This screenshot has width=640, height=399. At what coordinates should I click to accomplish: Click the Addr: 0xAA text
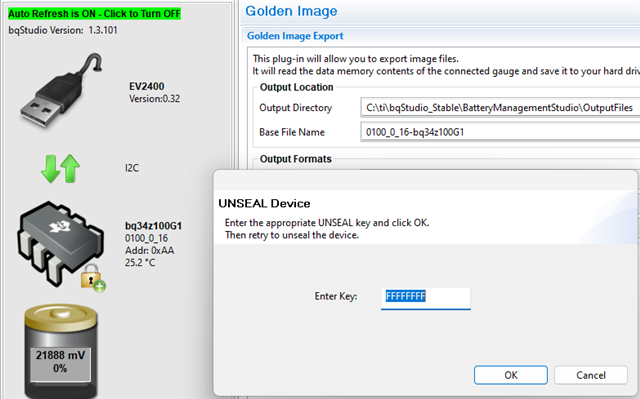pyautogui.click(x=149, y=250)
